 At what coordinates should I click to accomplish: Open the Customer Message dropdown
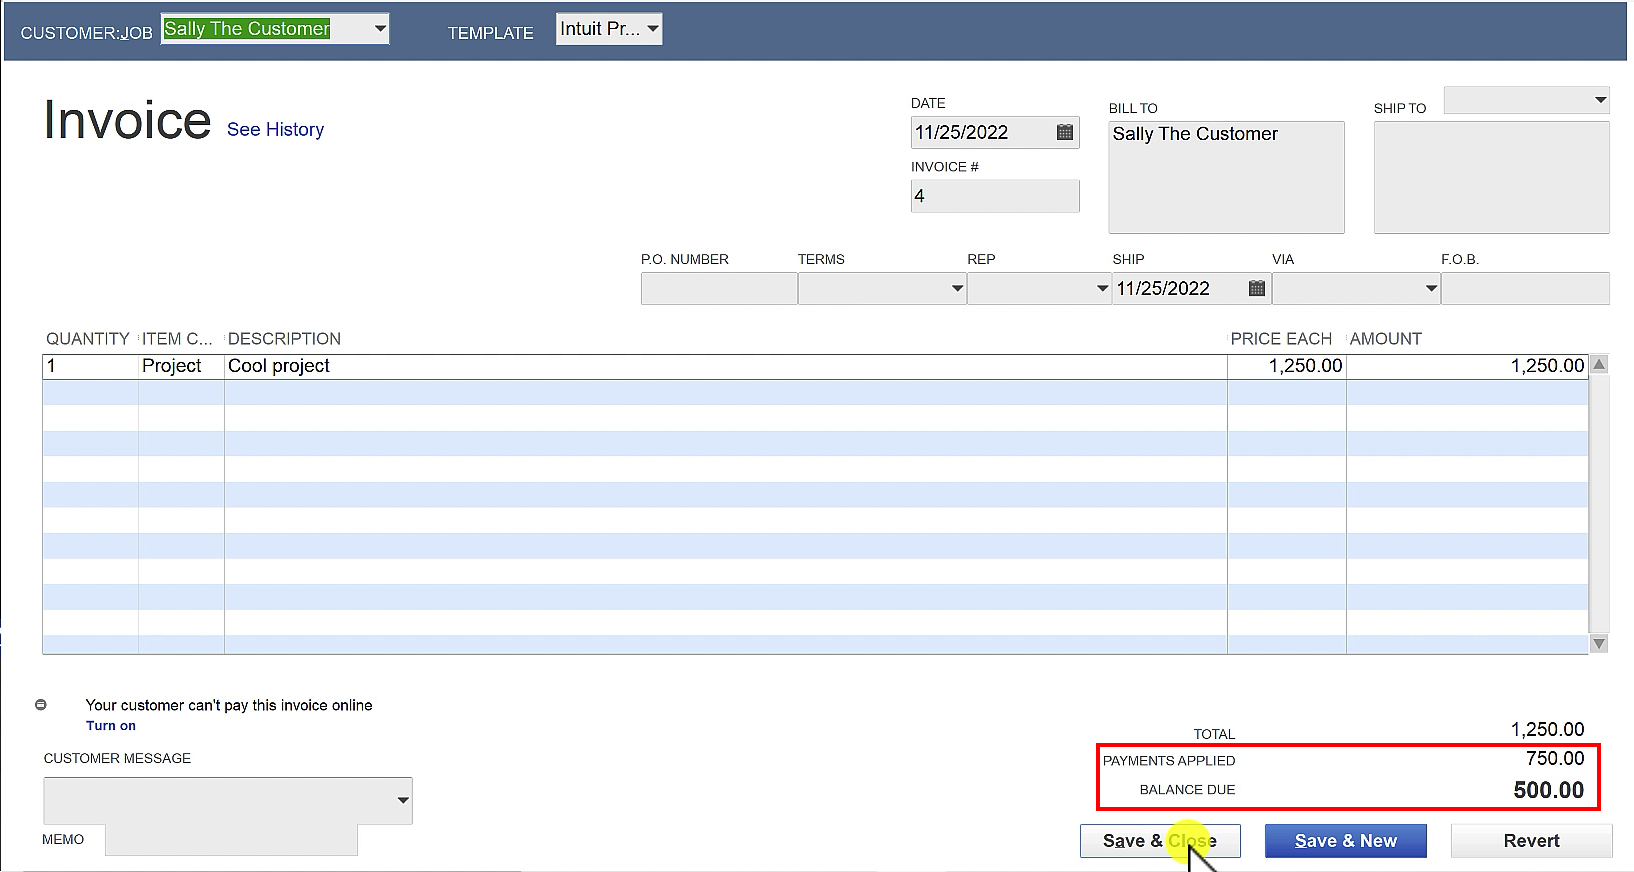[x=403, y=800]
